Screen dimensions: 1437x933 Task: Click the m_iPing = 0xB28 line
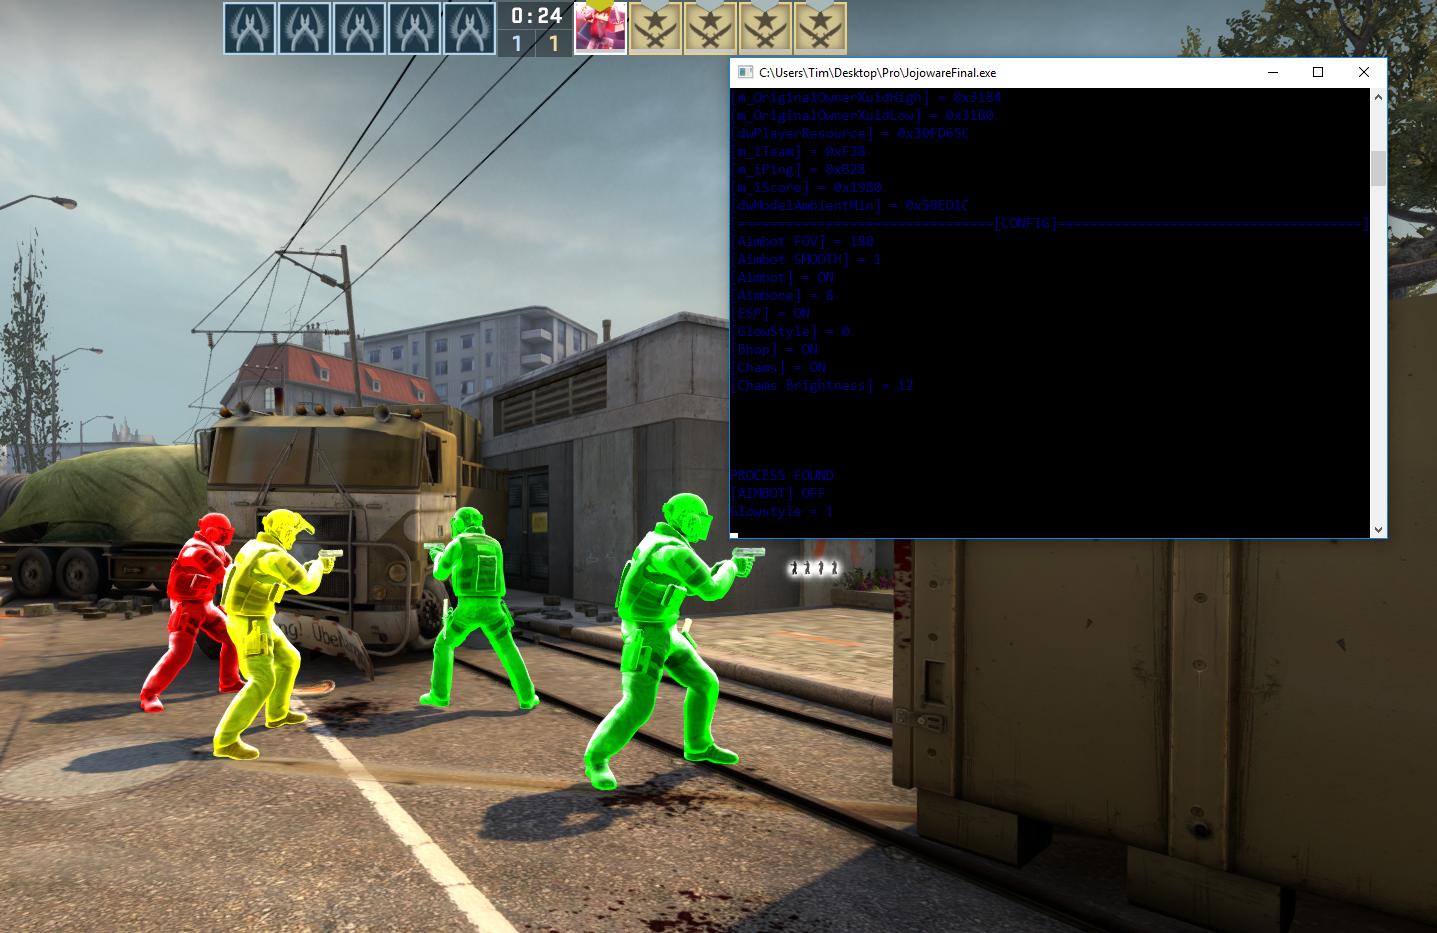tap(800, 170)
